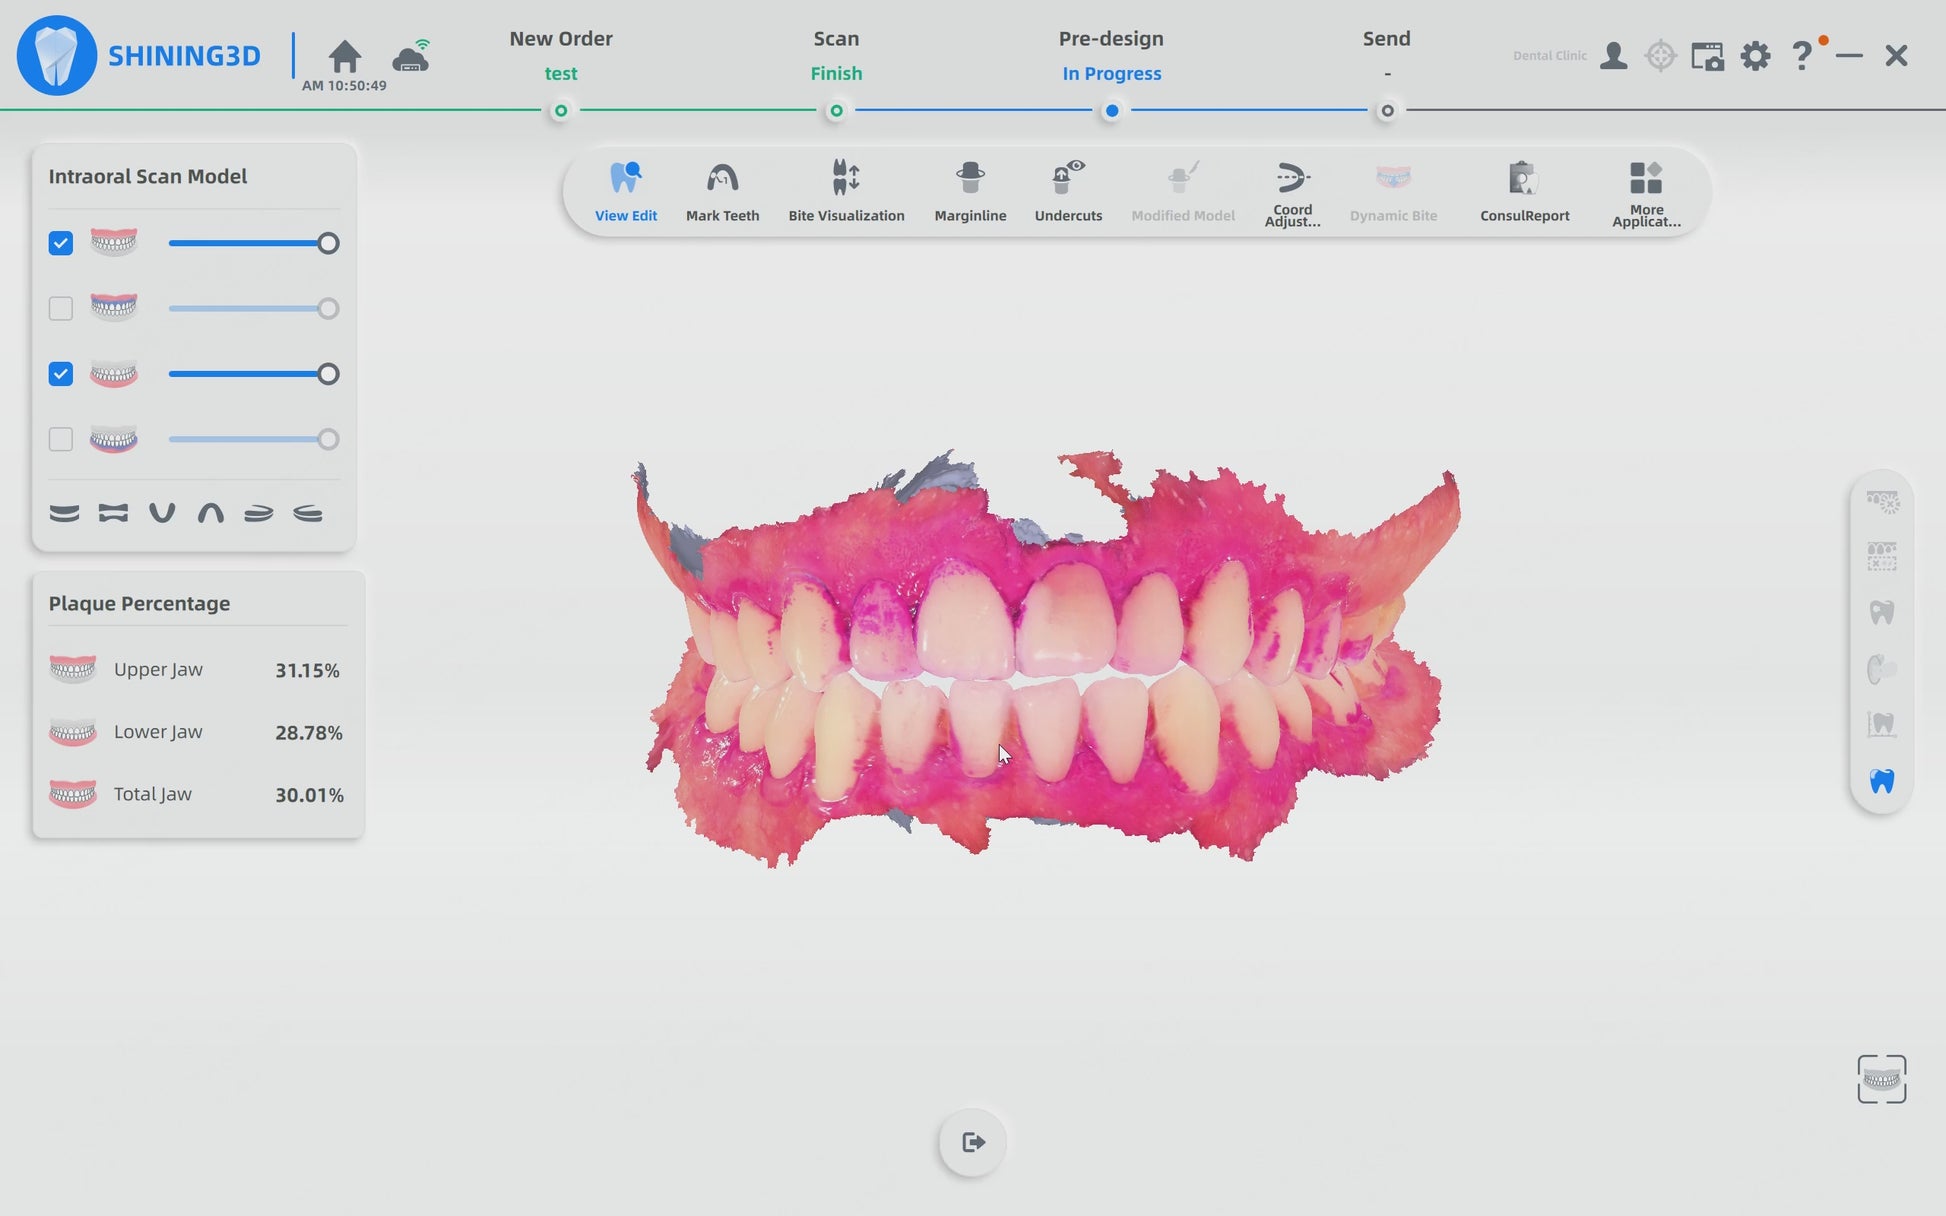Open the Undercuts tool
The height and width of the screenshot is (1216, 1946).
(x=1068, y=192)
